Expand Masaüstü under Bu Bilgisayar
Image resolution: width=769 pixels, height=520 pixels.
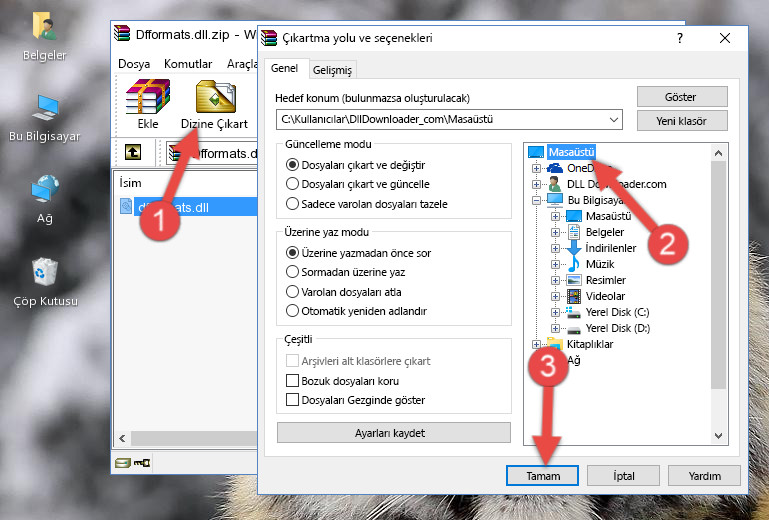555,216
